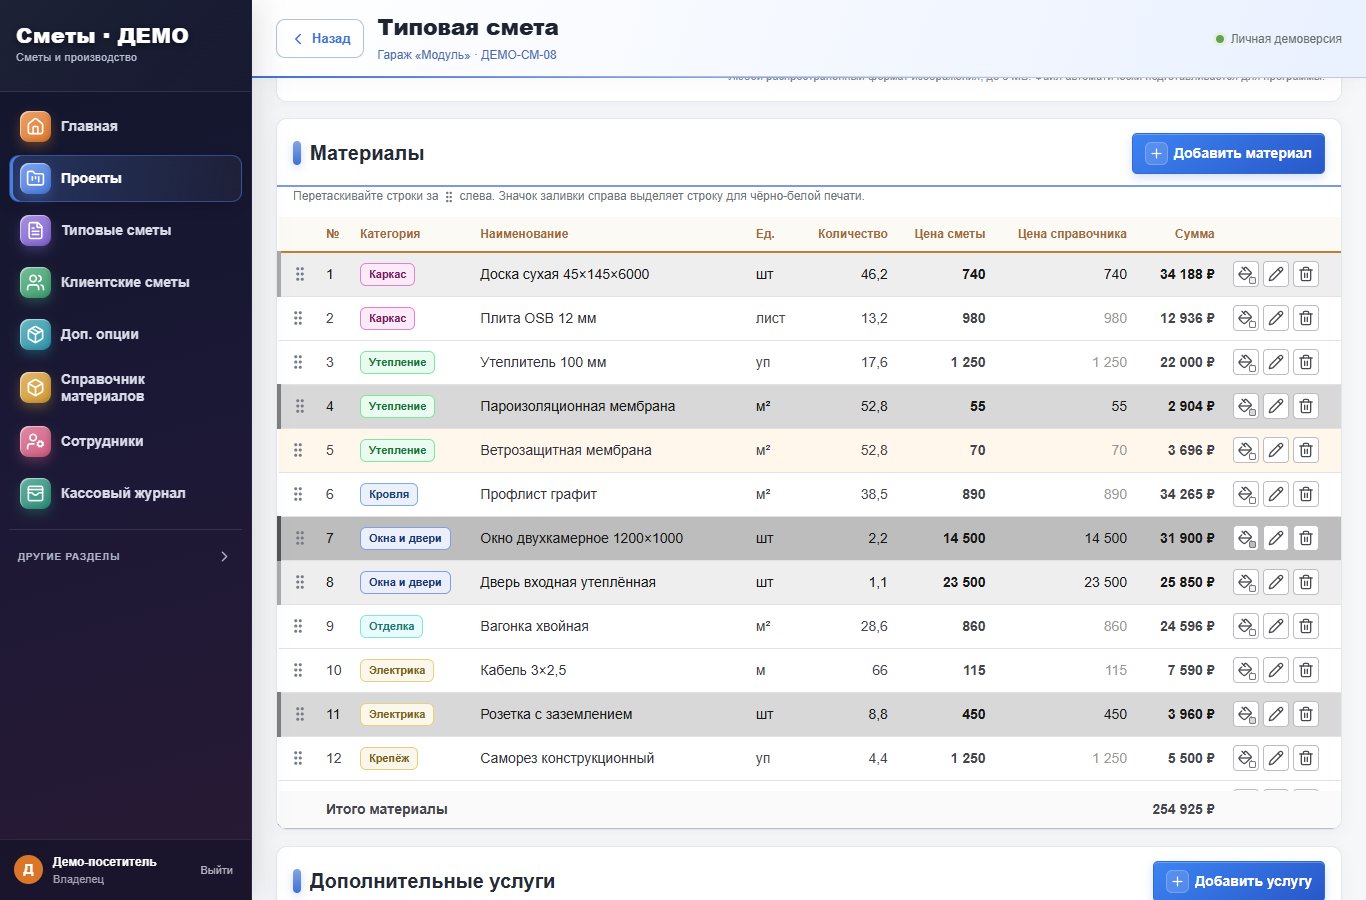Viewport: 1366px width, 900px height.
Task: Expand the Другие разделы section
Action: [x=126, y=556]
